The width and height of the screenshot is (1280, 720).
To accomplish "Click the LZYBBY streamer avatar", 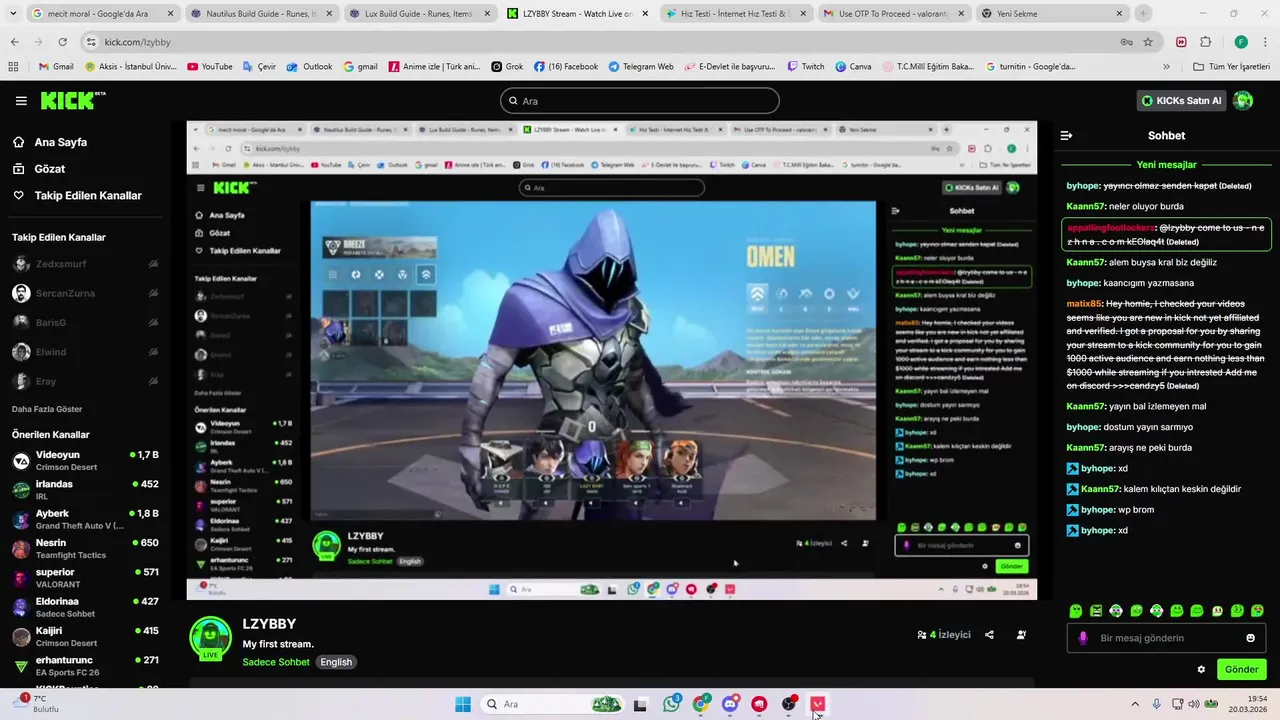I will (210, 639).
